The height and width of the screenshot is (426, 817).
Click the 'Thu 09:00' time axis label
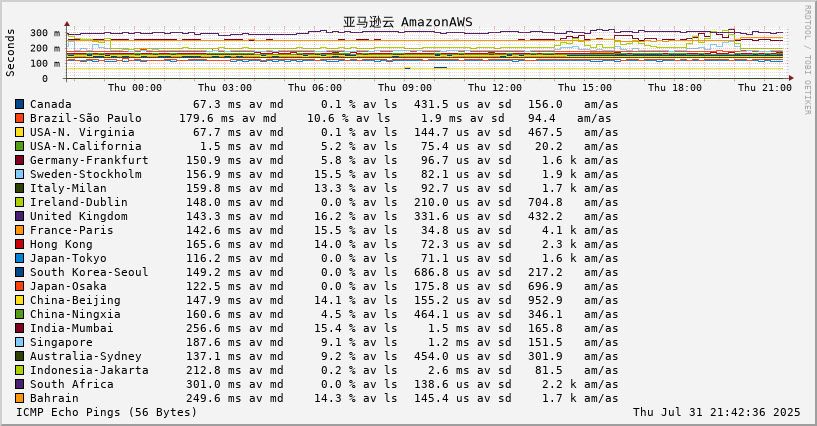(x=405, y=87)
